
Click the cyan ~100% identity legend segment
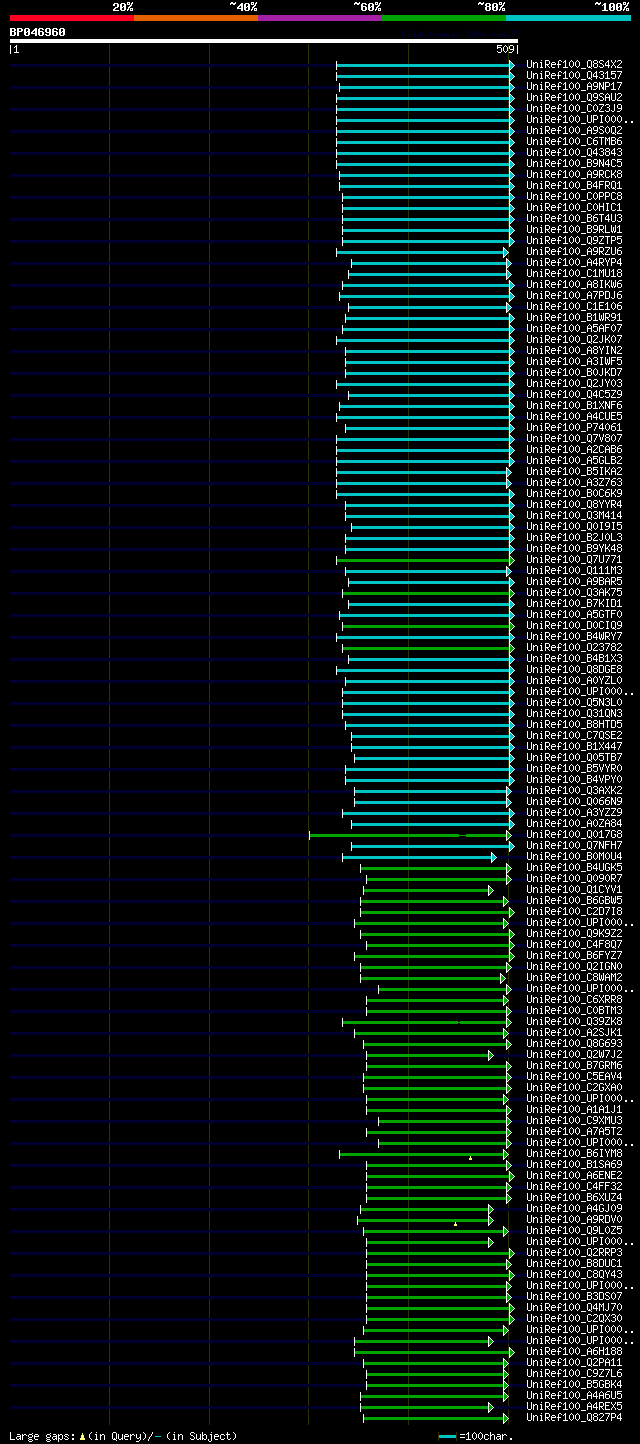pos(568,18)
